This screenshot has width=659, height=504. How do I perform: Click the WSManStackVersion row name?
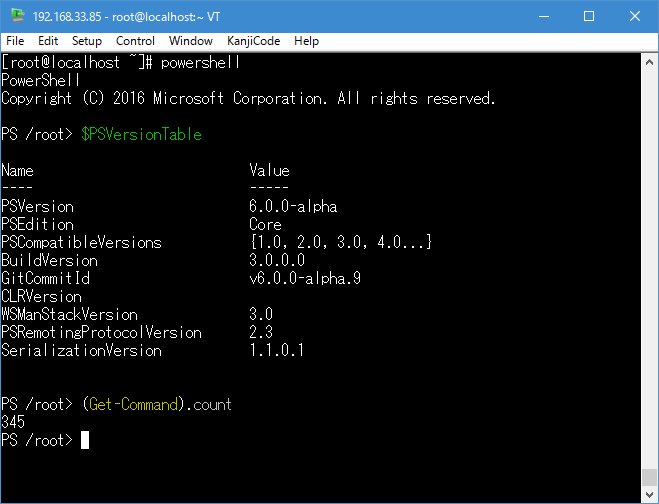tap(69, 314)
